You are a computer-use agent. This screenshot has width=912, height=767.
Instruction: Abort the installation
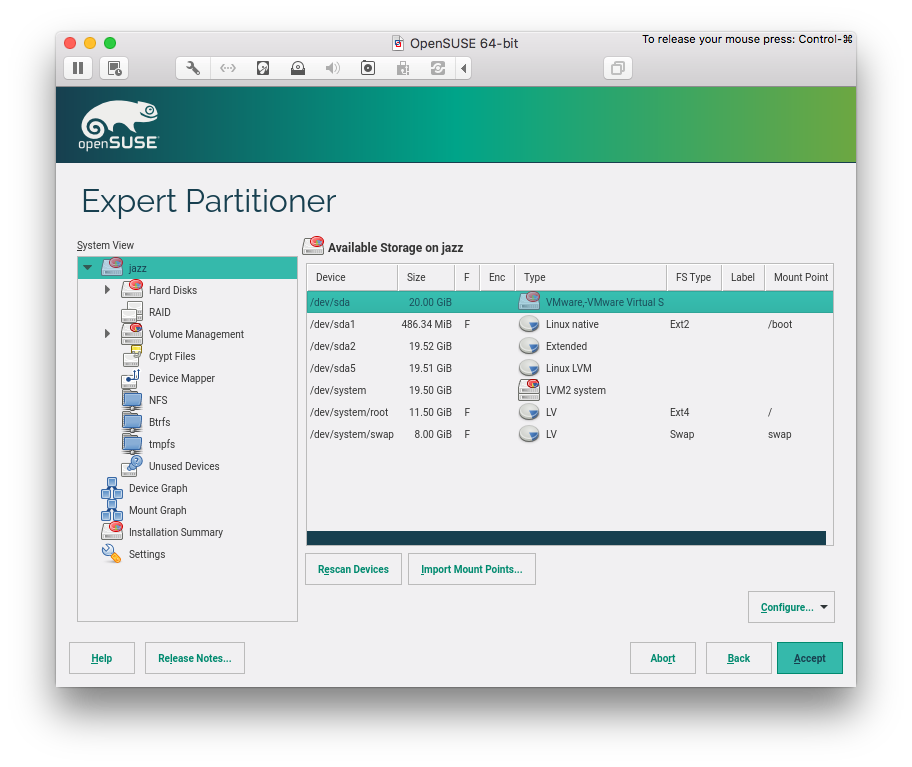coord(662,658)
